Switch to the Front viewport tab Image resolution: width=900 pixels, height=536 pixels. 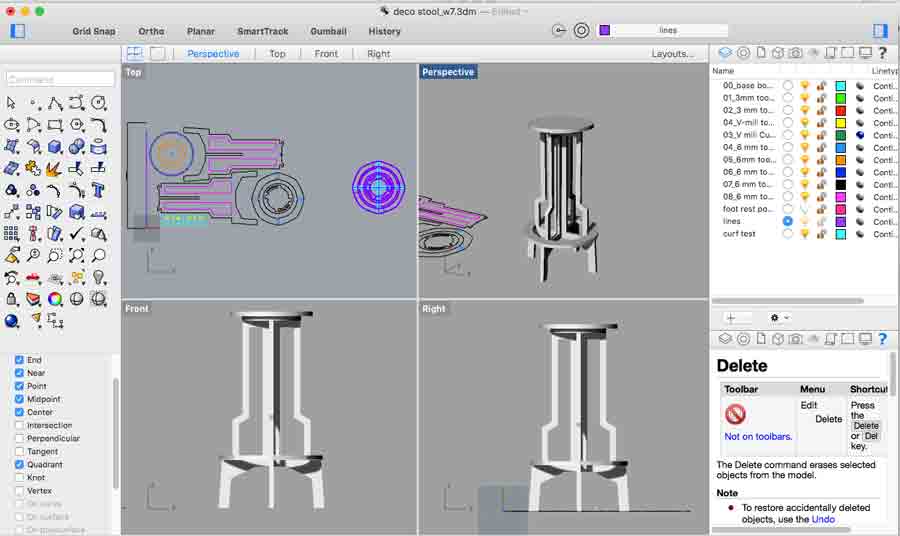[x=326, y=54]
